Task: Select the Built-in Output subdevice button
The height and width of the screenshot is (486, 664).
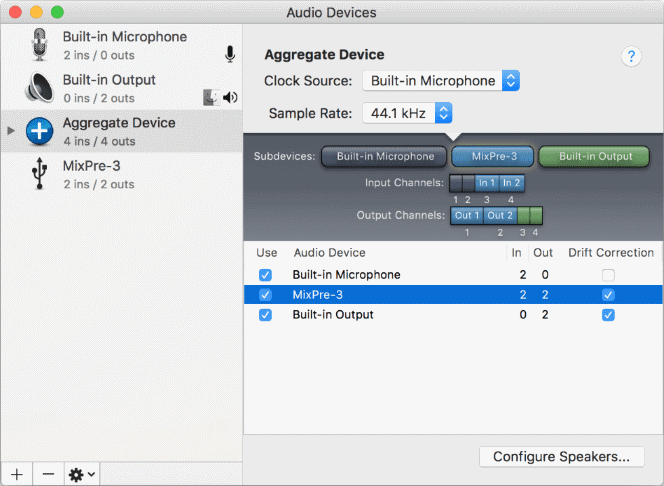Action: tap(593, 156)
